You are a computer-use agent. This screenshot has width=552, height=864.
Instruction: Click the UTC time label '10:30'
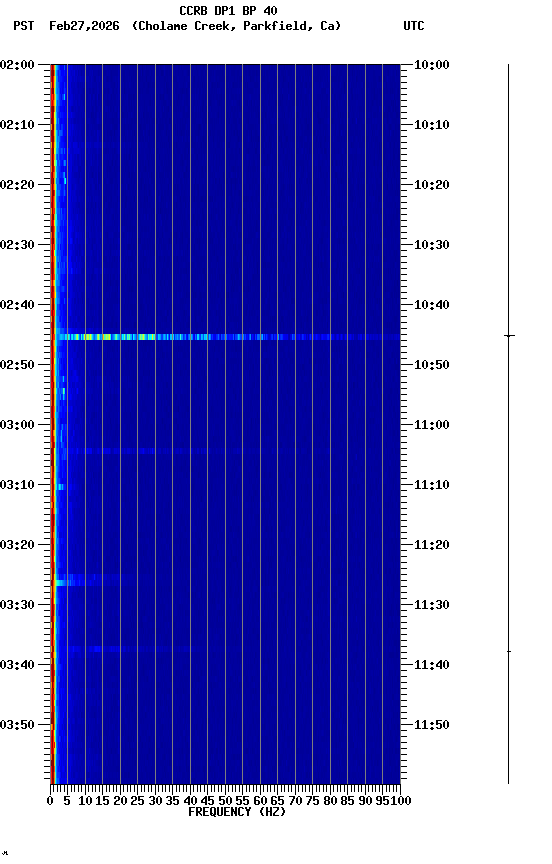432,245
